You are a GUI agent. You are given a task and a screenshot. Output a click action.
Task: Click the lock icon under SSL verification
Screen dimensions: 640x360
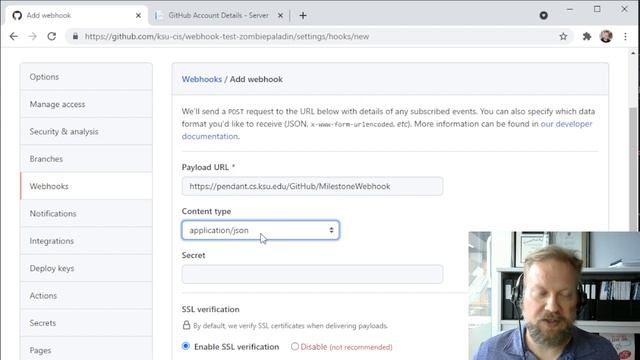point(186,325)
